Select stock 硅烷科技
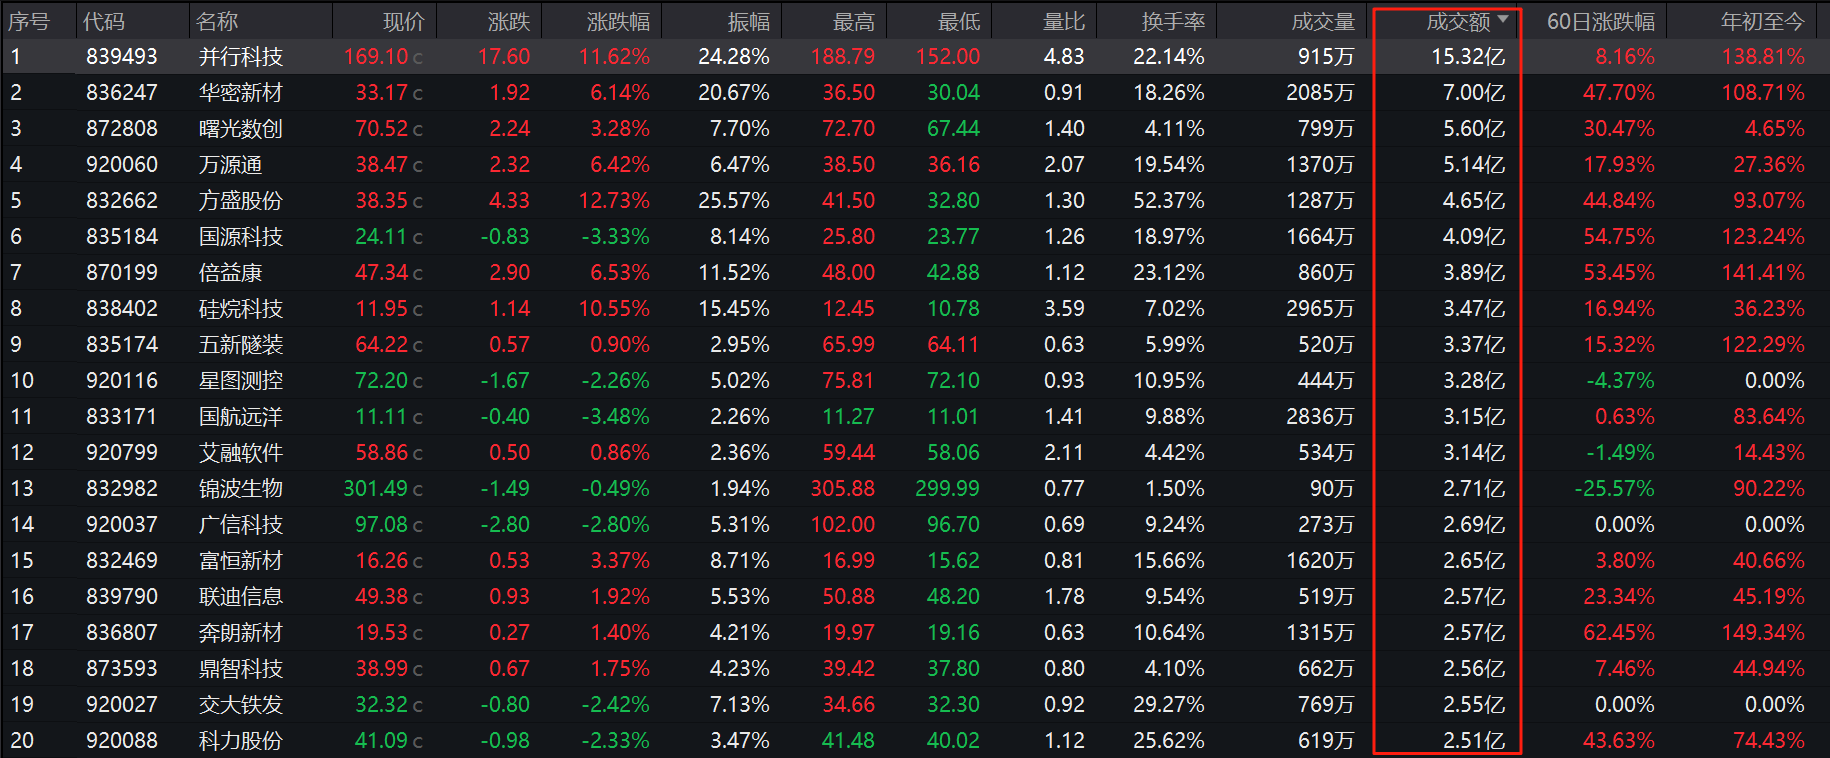The image size is (1830, 758). tap(241, 309)
